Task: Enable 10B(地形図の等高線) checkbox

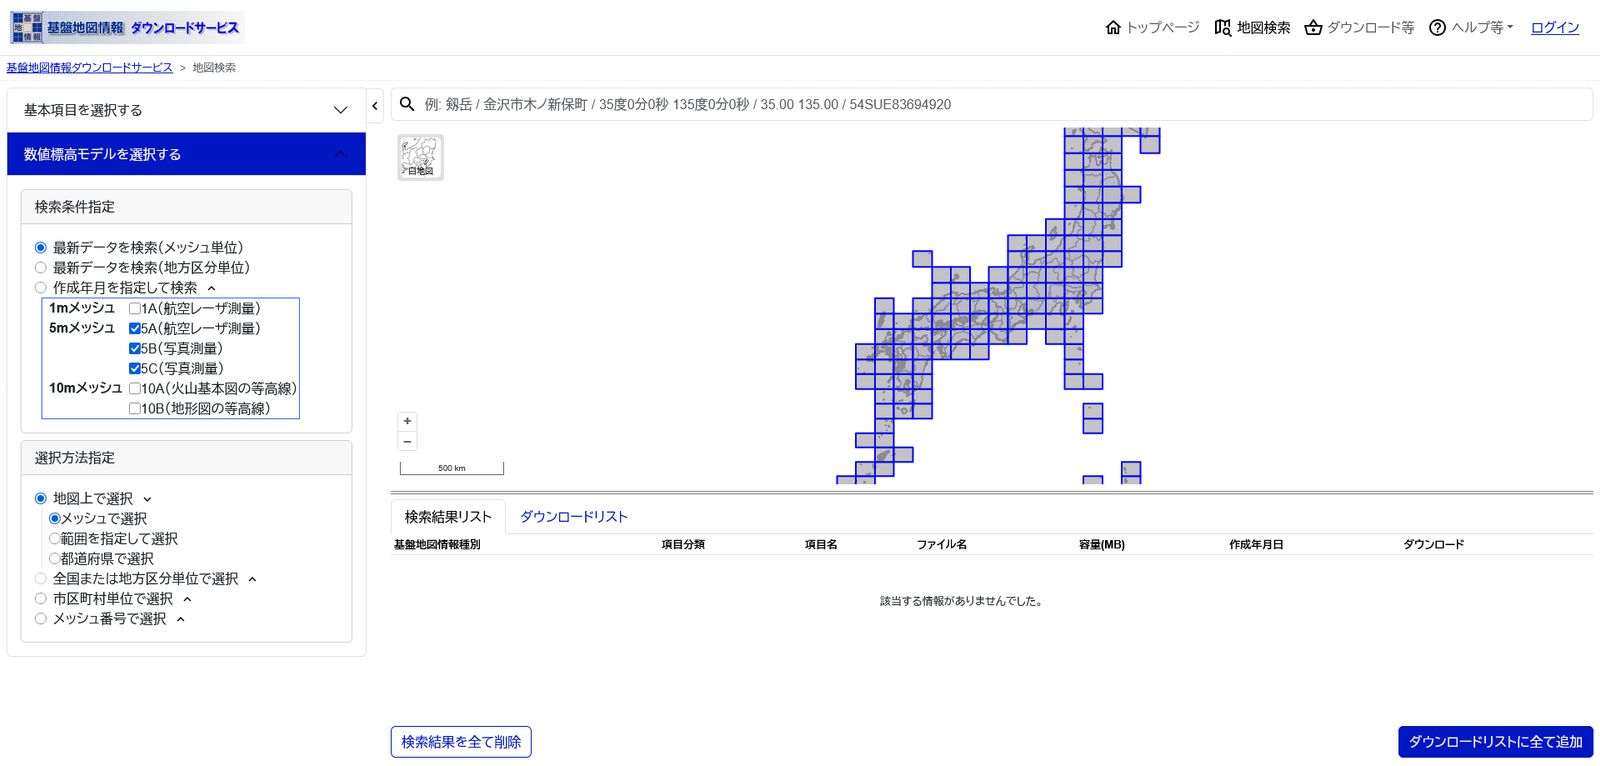Action: pyautogui.click(x=135, y=409)
